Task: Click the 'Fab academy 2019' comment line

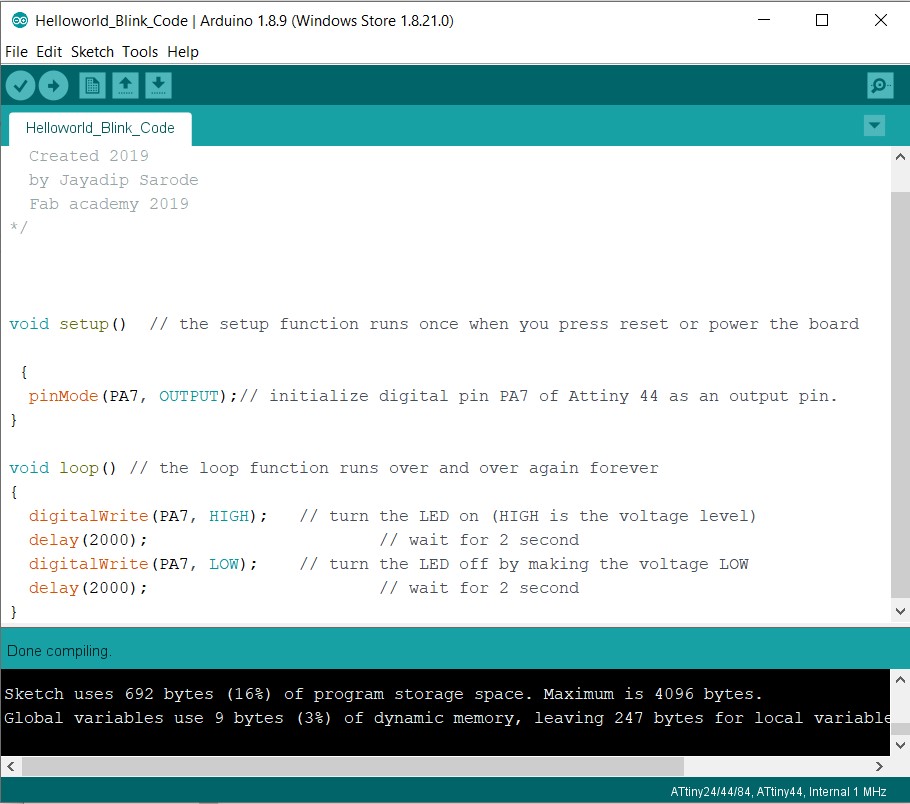Action: (x=109, y=204)
